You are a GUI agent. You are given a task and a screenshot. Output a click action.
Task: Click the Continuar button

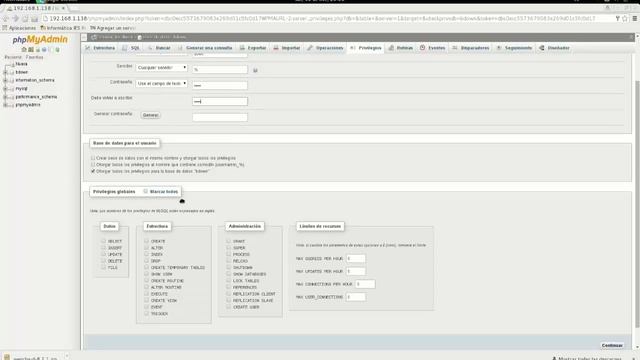[x=612, y=345]
